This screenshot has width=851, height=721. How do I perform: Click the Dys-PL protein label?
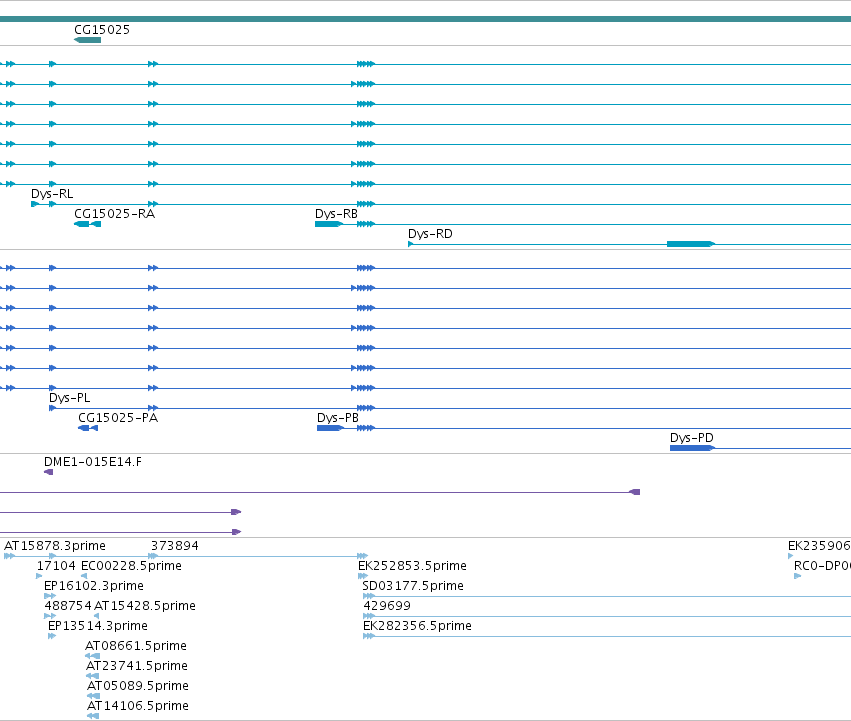tap(69, 398)
